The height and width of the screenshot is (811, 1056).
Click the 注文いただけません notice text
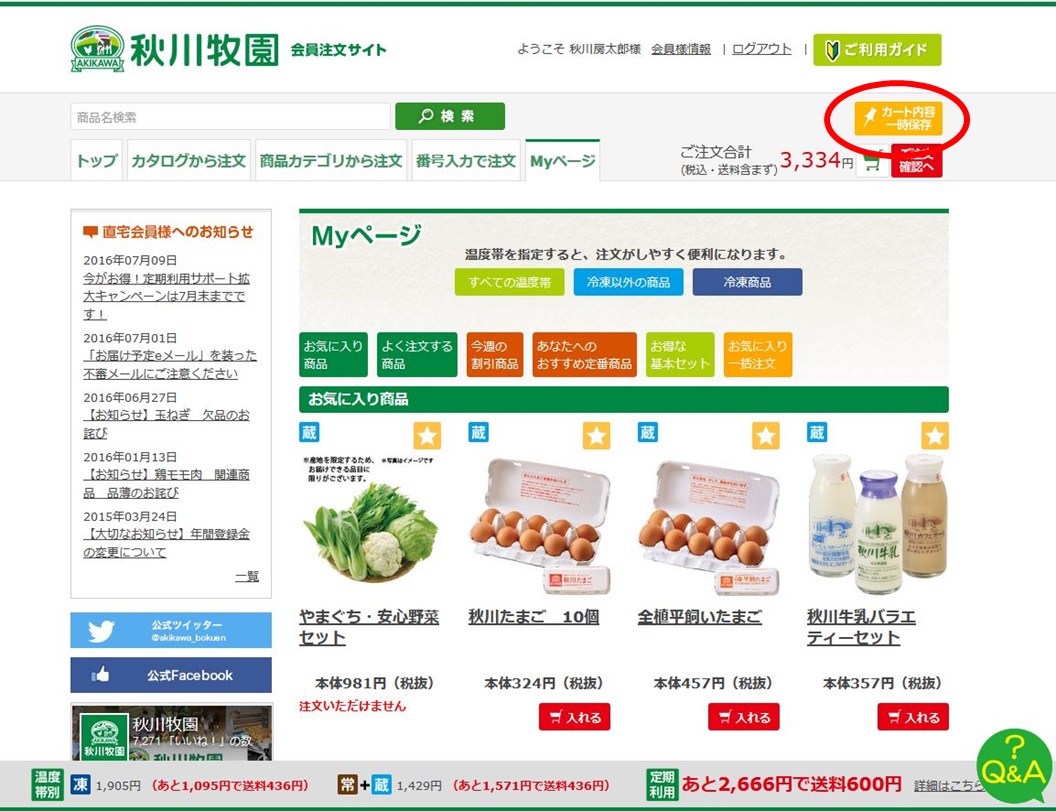pos(352,706)
